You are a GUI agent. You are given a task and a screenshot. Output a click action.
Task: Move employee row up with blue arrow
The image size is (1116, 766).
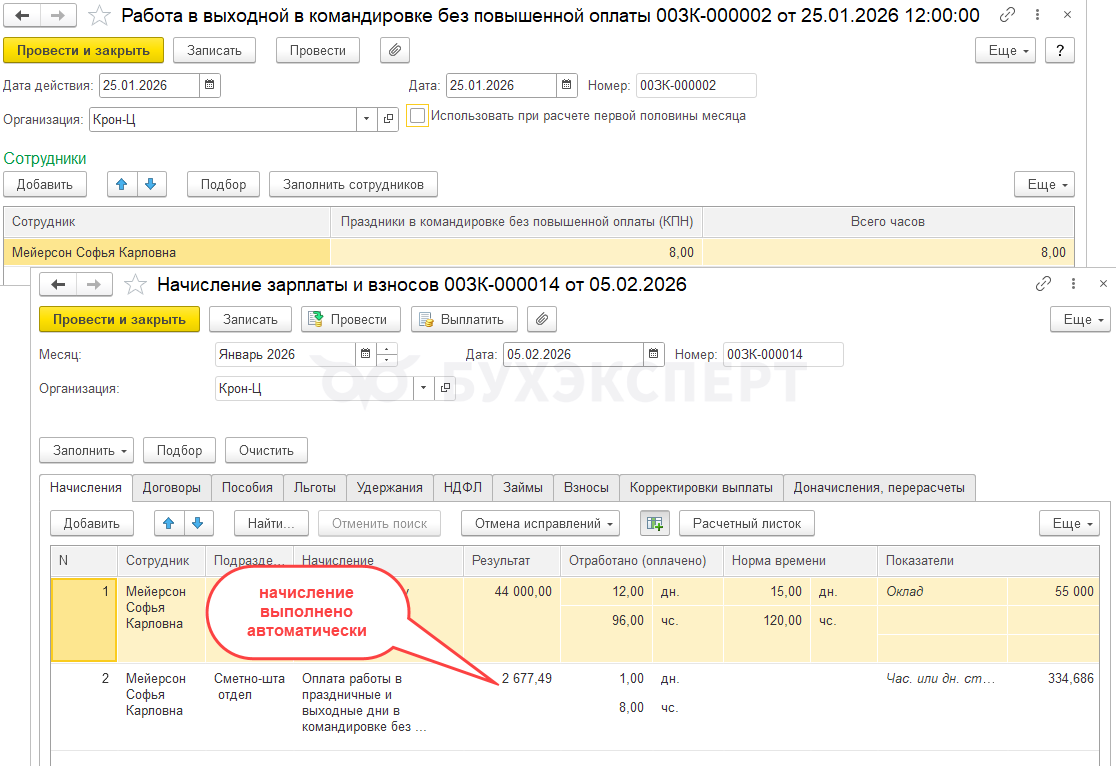pos(122,184)
